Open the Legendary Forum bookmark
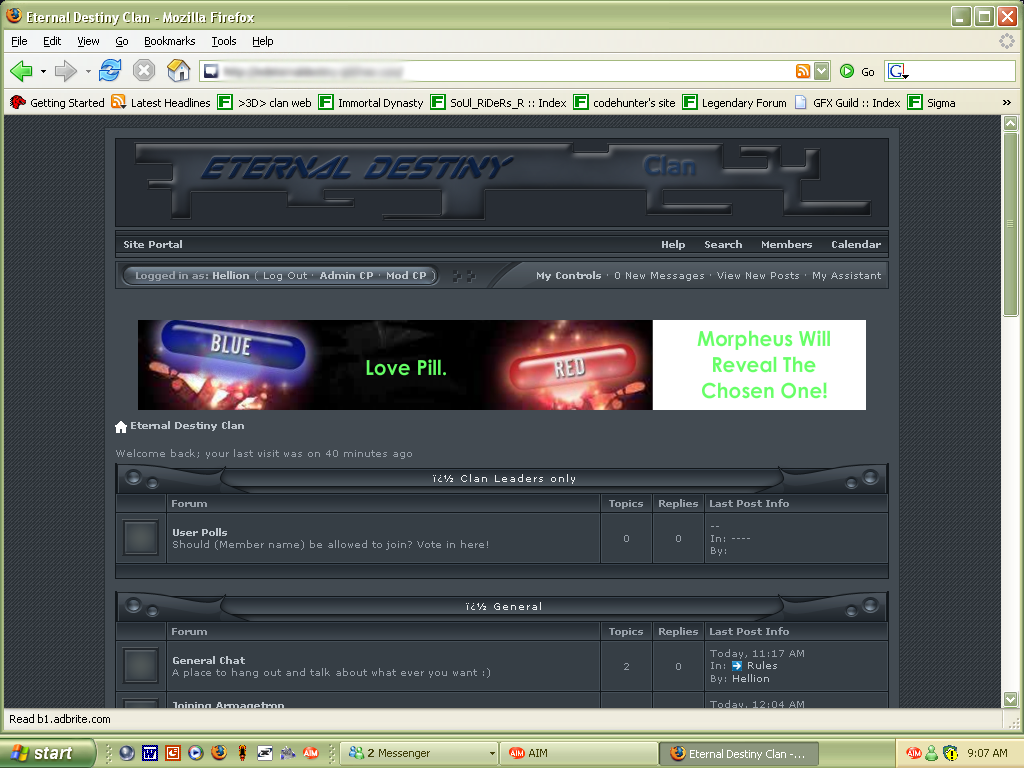This screenshot has width=1024, height=768. tap(735, 103)
